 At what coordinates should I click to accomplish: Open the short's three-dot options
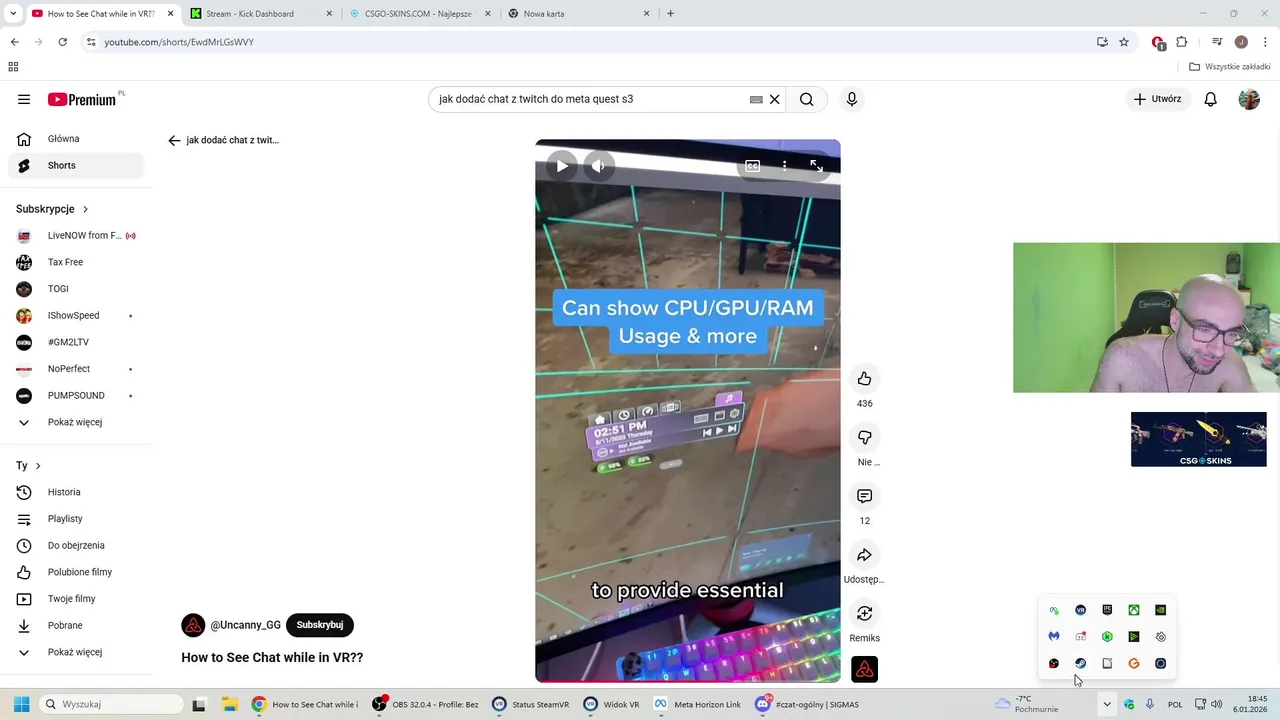tap(785, 166)
